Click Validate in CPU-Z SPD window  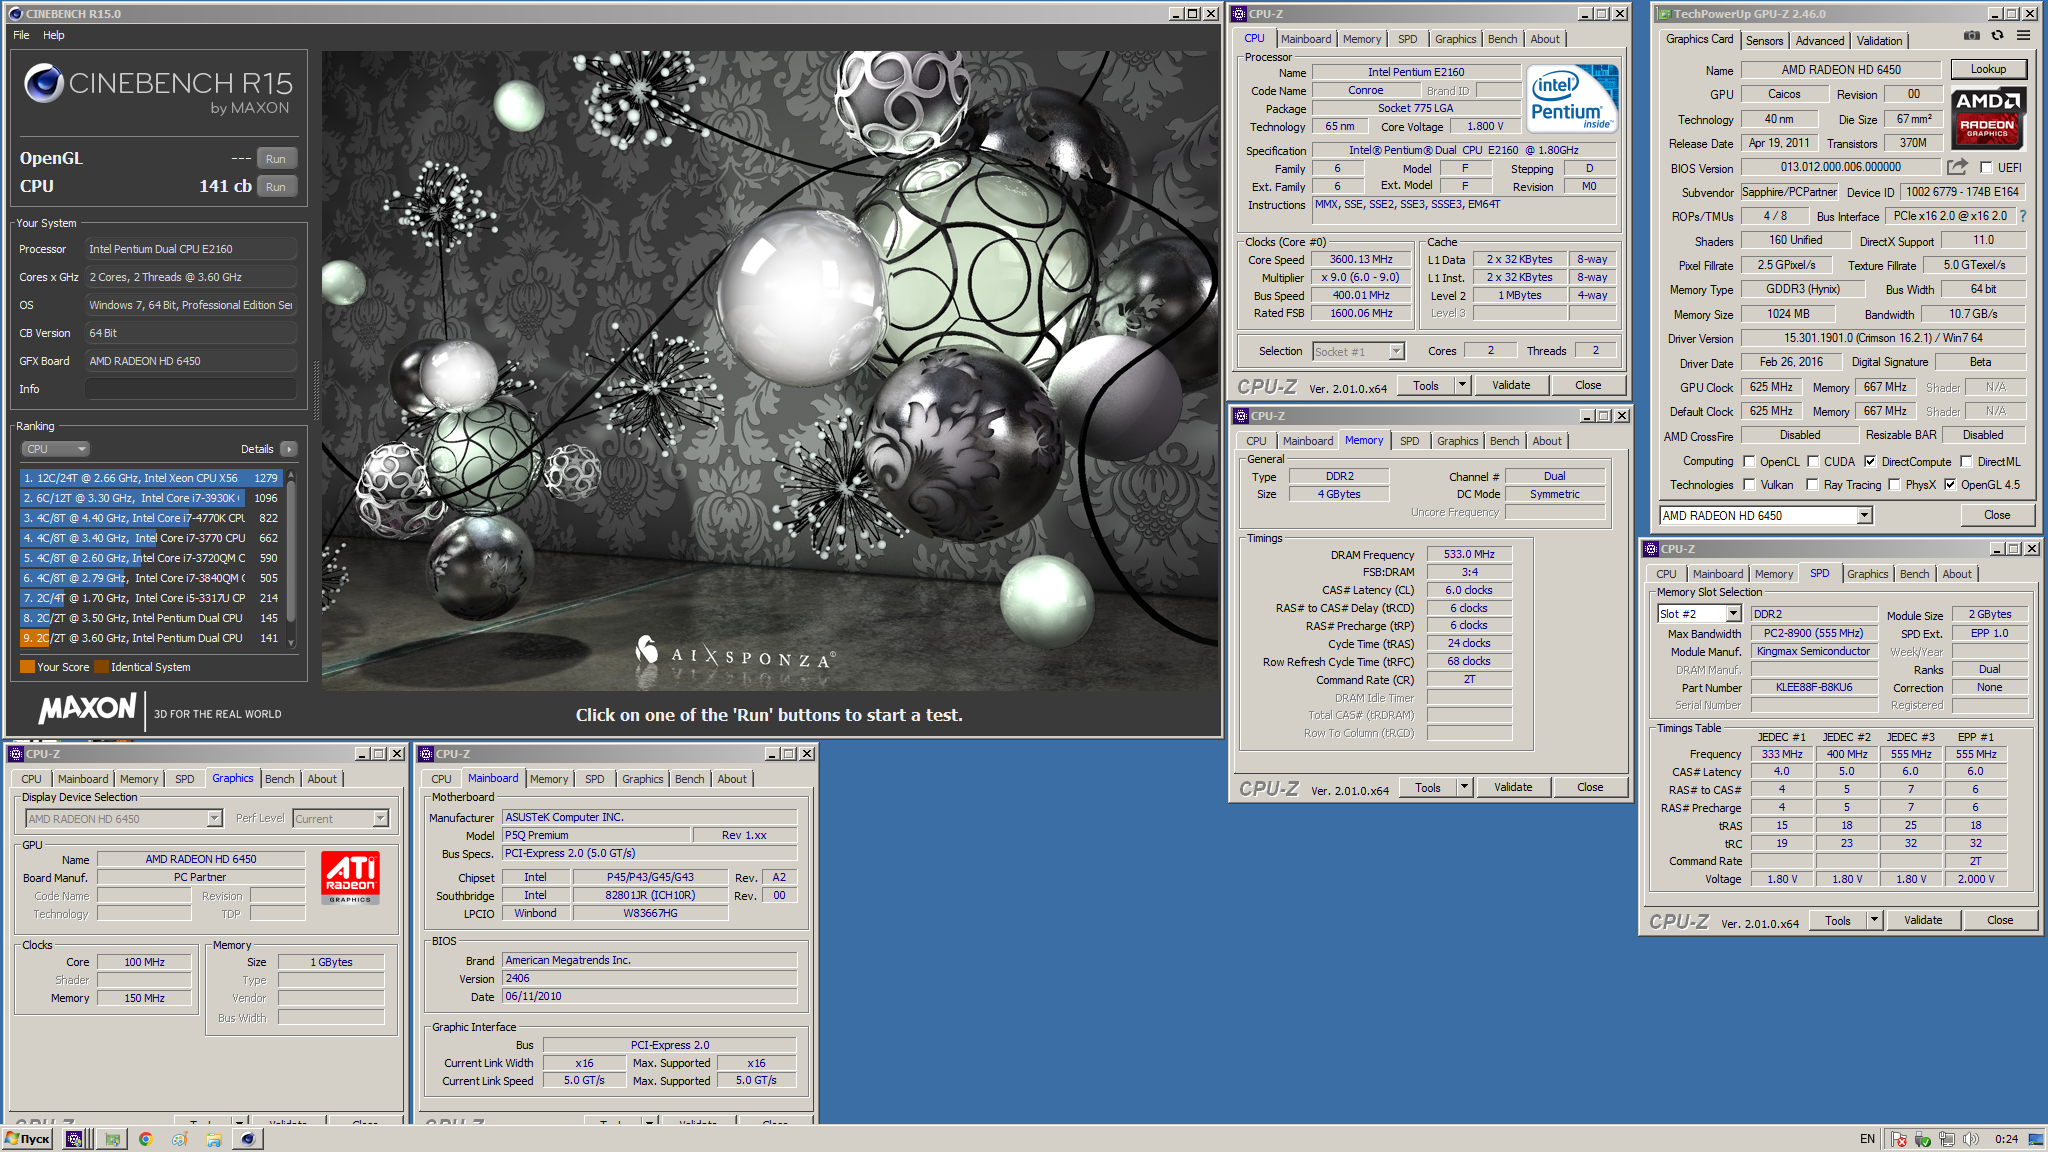click(x=1923, y=920)
